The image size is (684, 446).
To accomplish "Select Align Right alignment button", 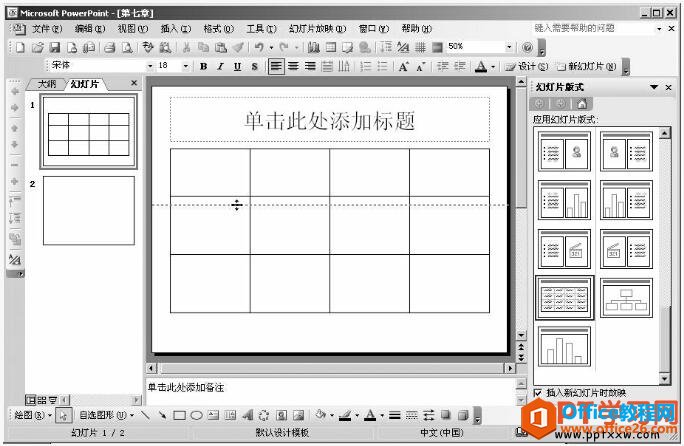I will point(310,66).
